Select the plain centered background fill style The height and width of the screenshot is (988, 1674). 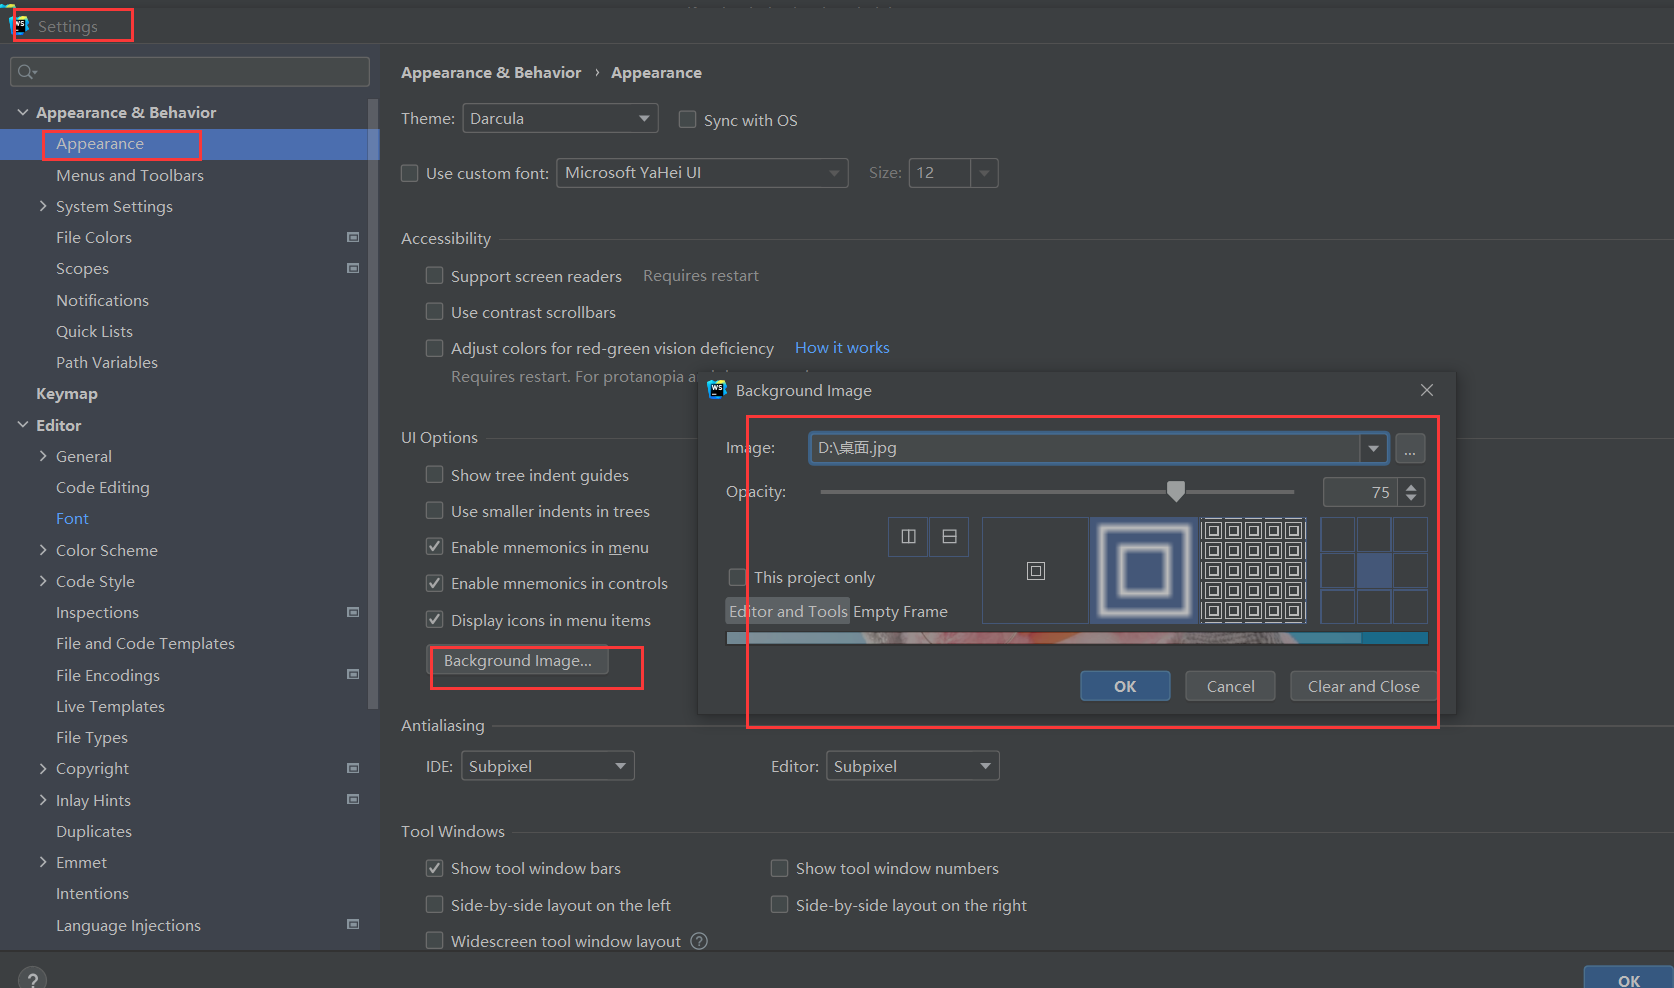point(1035,571)
